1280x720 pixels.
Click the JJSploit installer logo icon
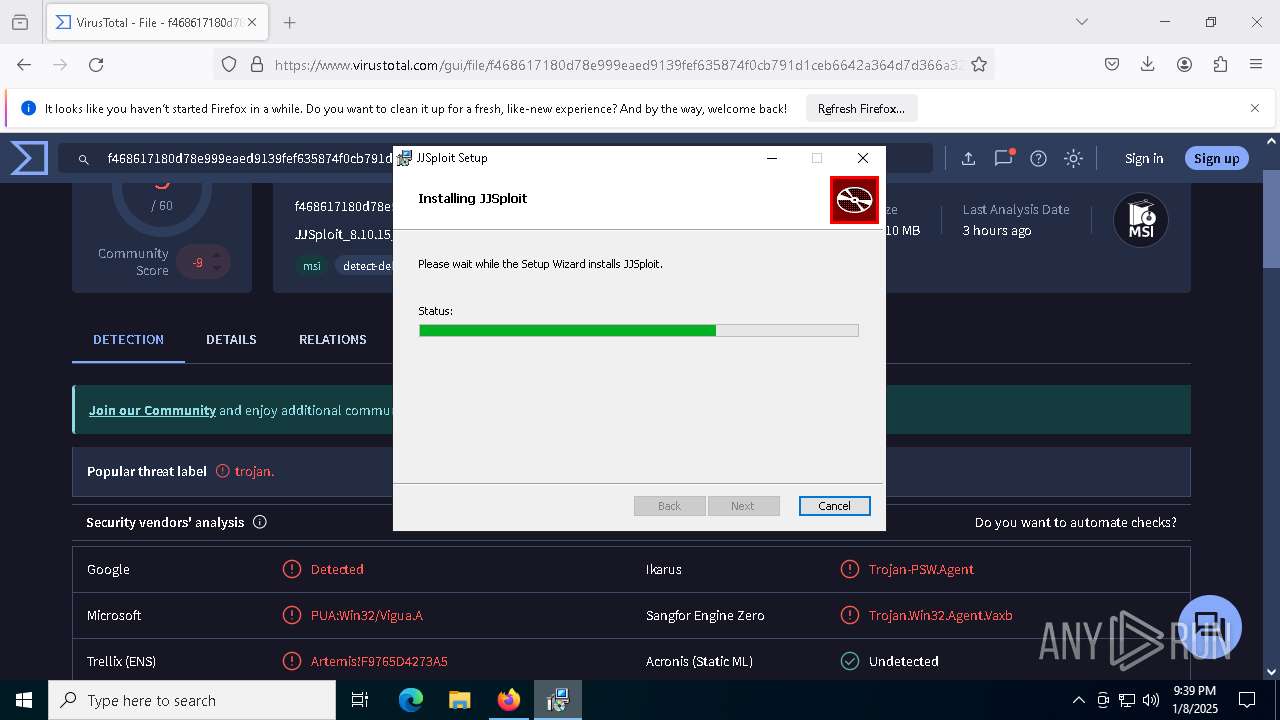854,200
